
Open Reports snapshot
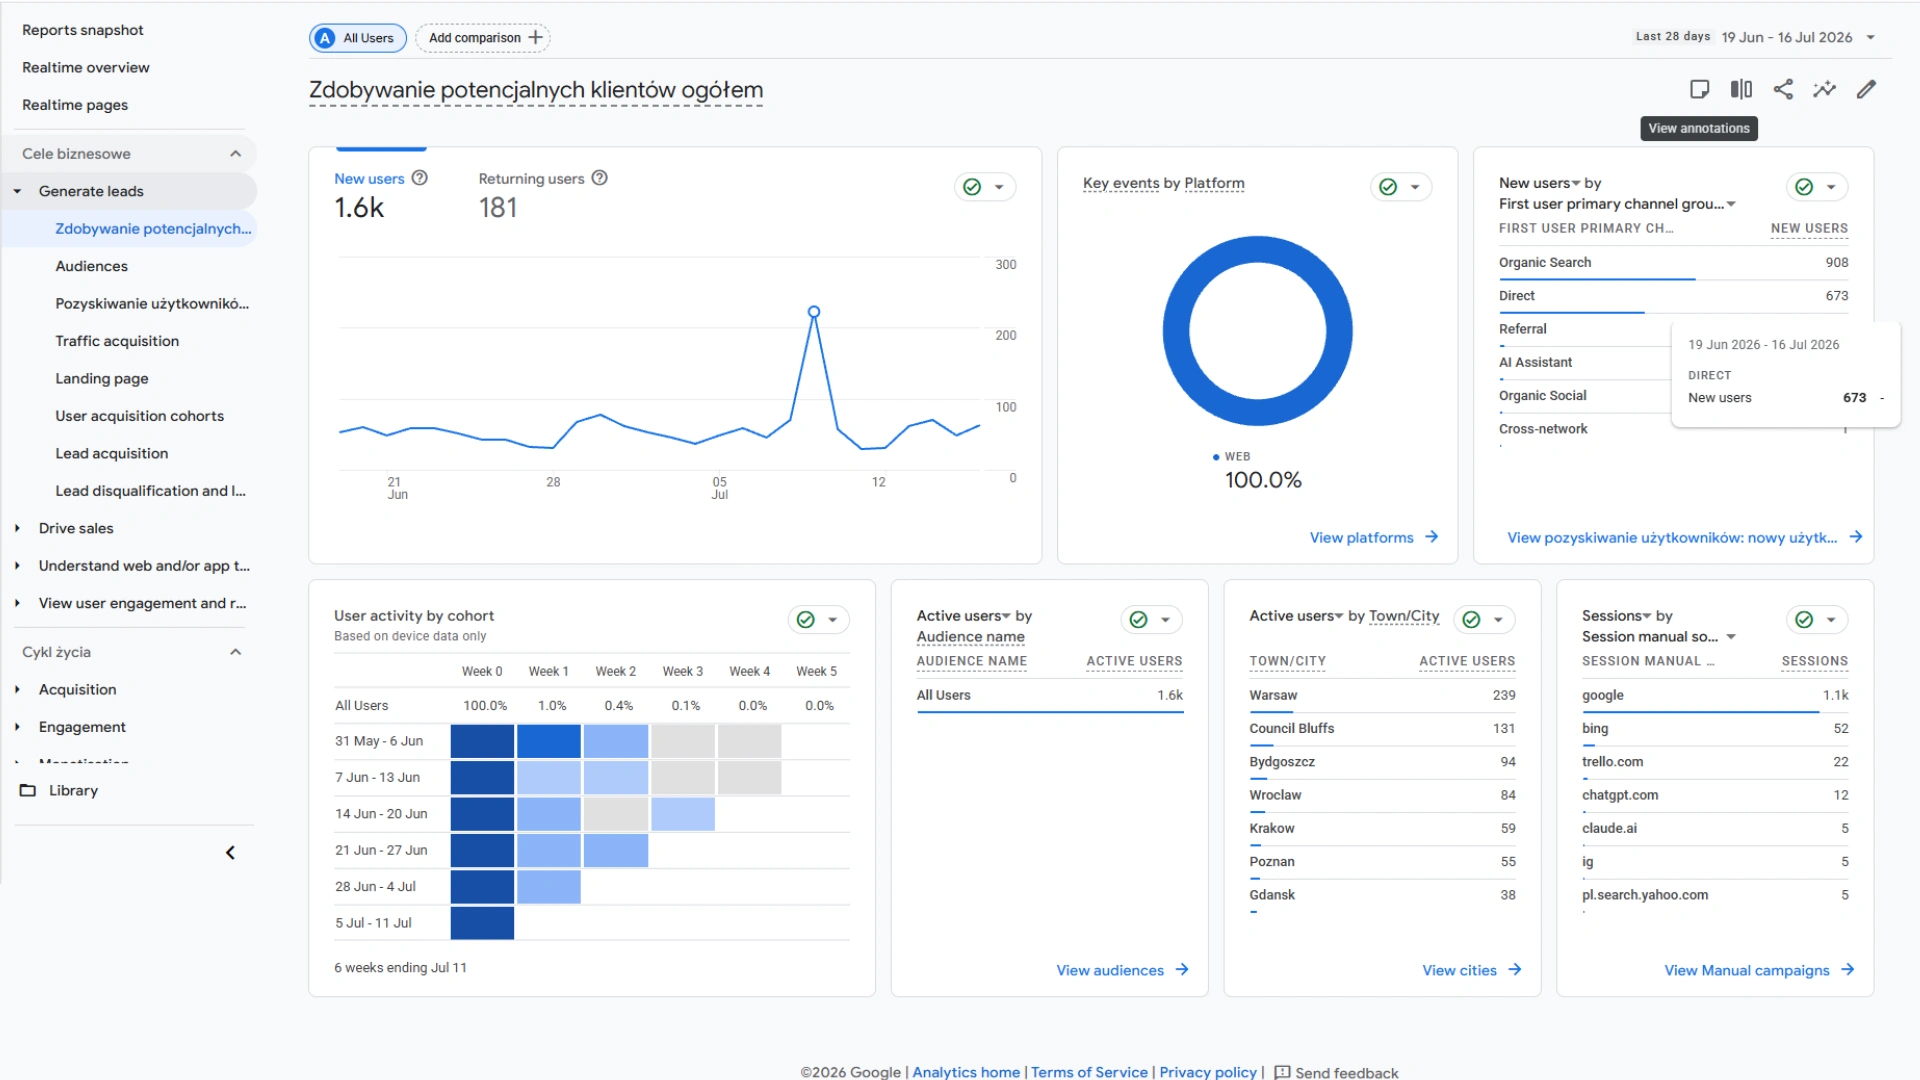click(x=83, y=30)
